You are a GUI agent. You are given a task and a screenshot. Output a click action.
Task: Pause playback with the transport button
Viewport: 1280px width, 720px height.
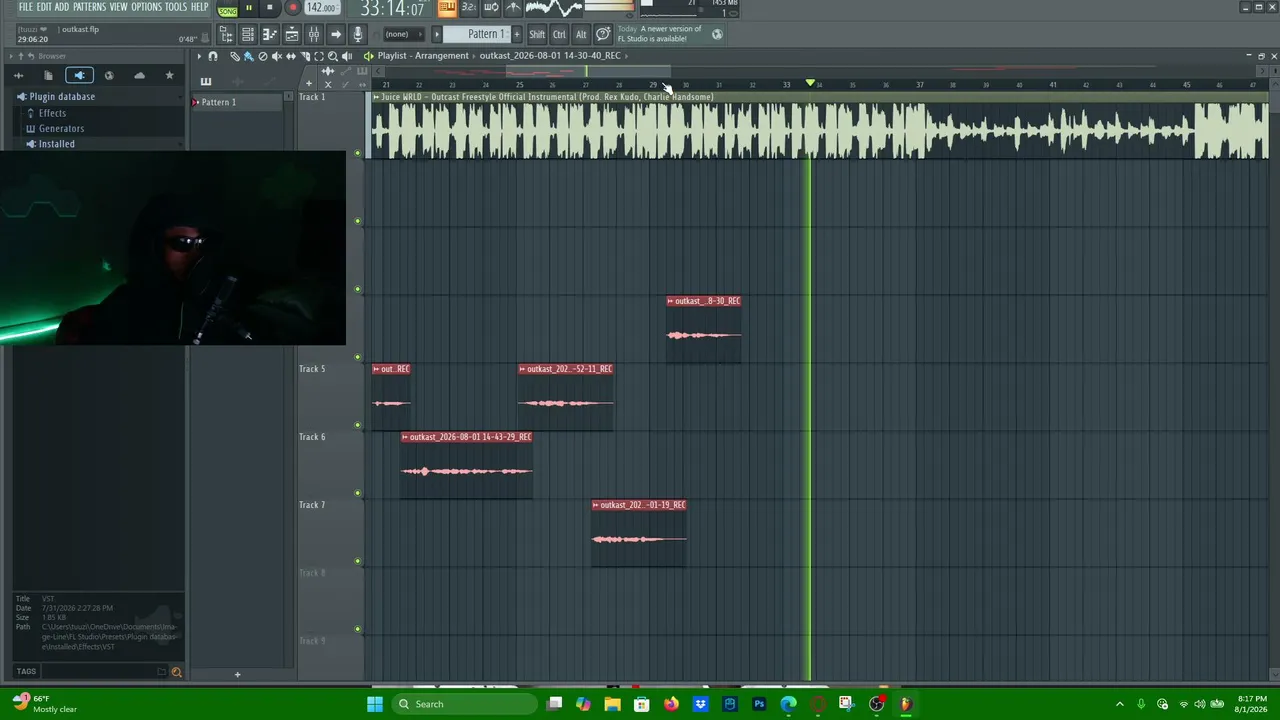(x=249, y=8)
